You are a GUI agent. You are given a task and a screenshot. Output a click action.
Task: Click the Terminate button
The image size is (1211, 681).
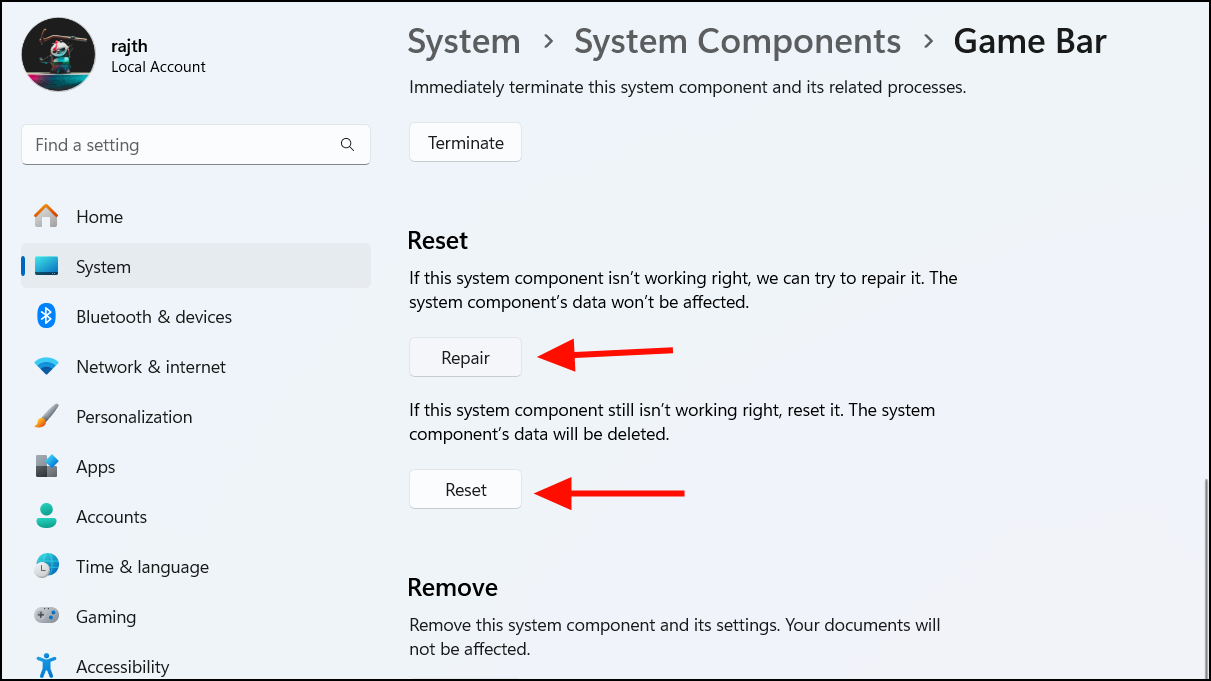[x=465, y=142]
